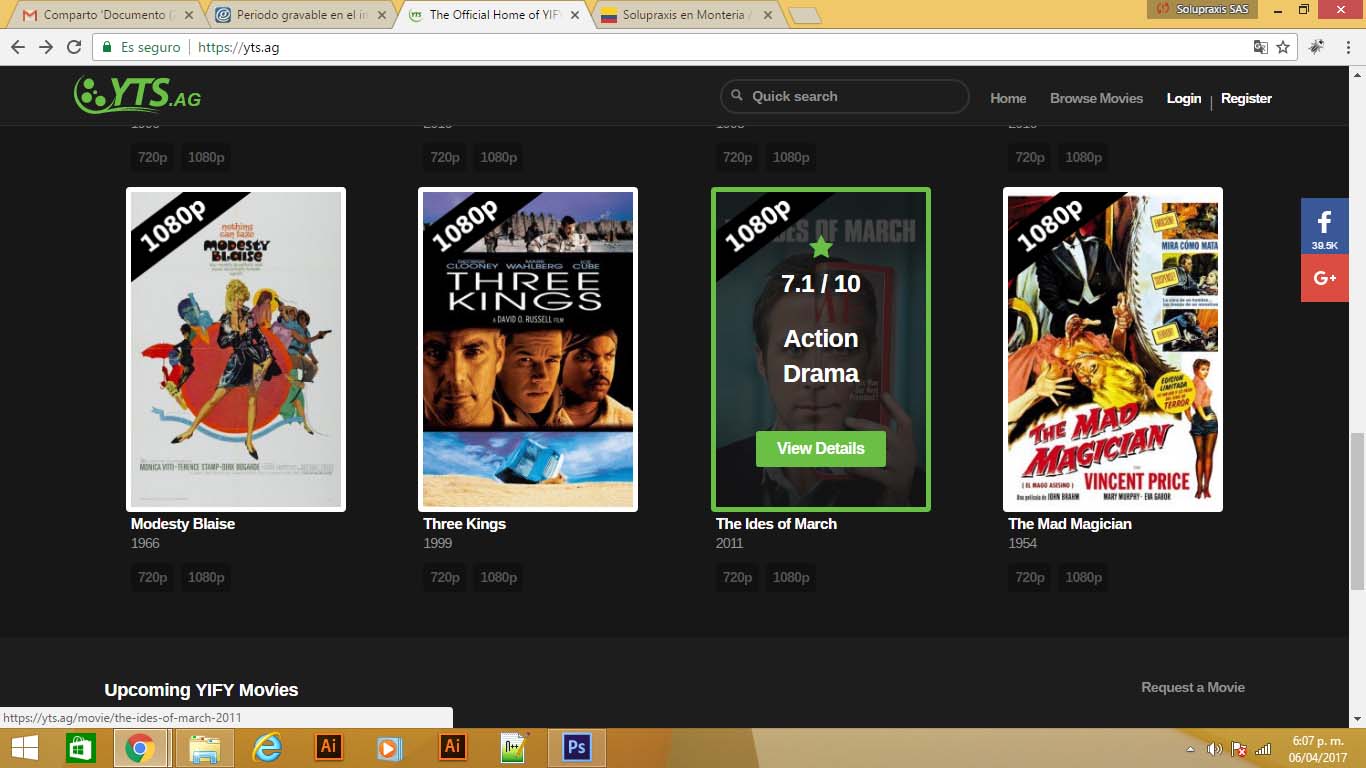Click the secure padlock icon in address bar
This screenshot has height=768, width=1366.
point(107,47)
